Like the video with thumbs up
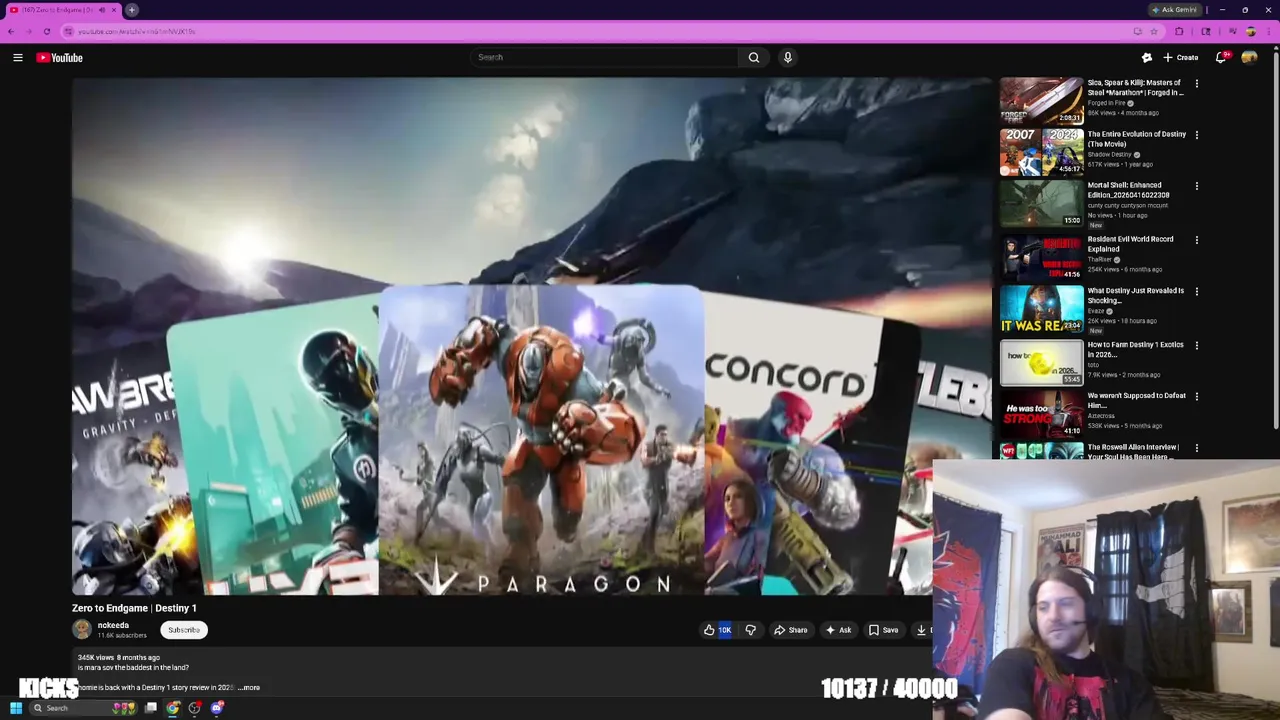1280x720 pixels. coord(717,630)
